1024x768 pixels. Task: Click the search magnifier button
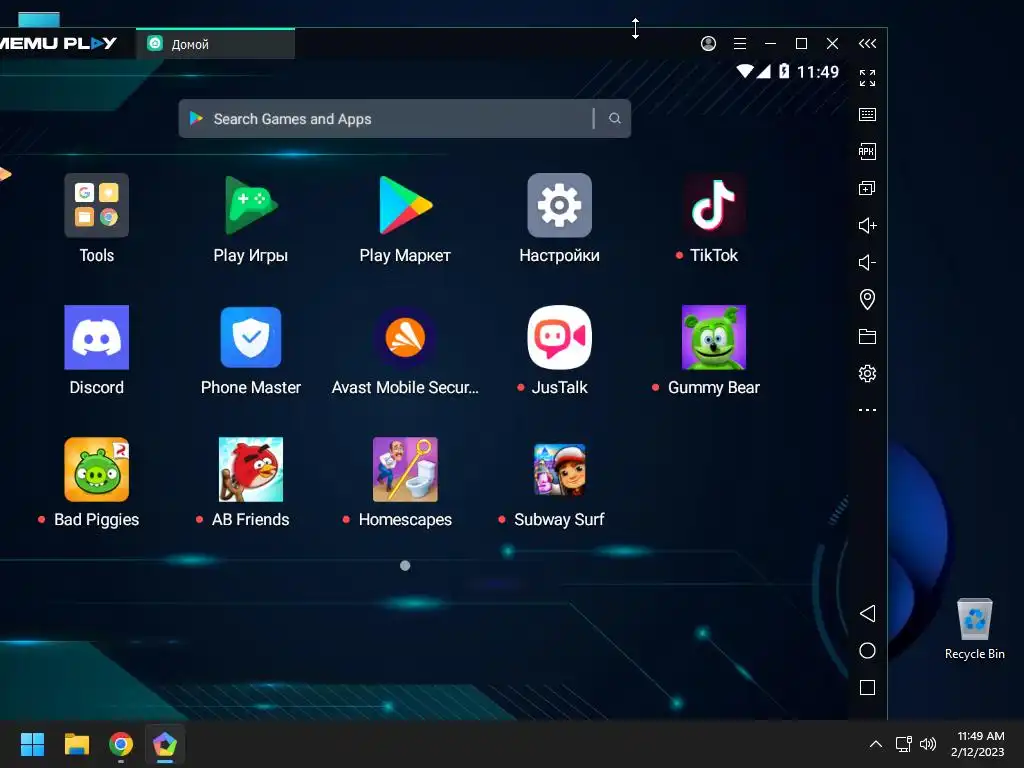click(x=615, y=118)
